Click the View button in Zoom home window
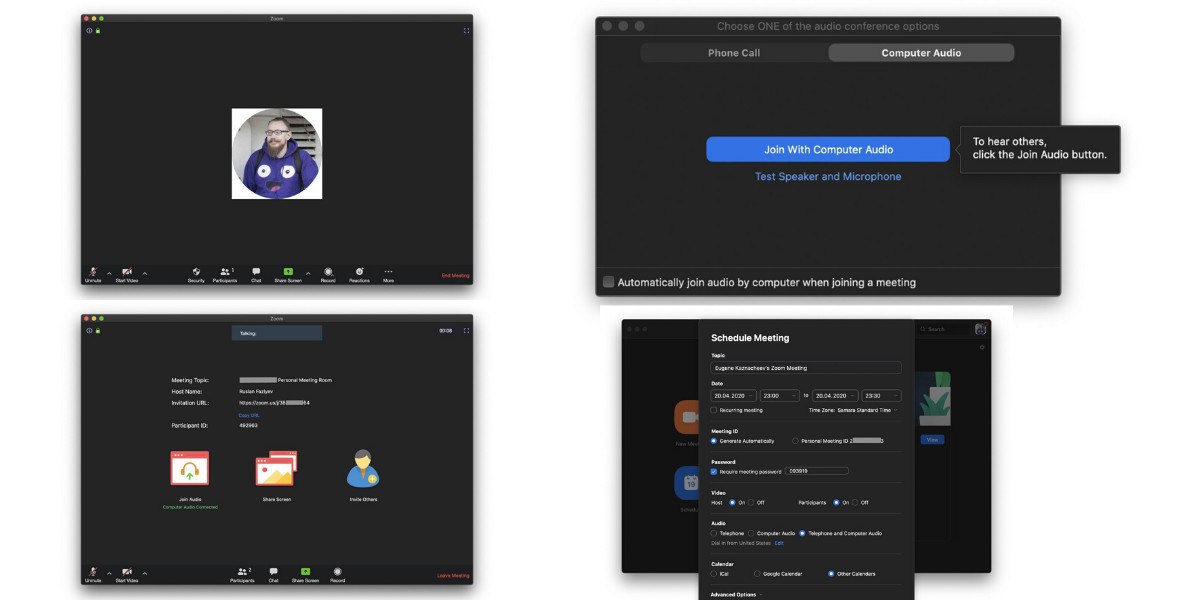This screenshot has height=600, width=1200. coord(933,440)
